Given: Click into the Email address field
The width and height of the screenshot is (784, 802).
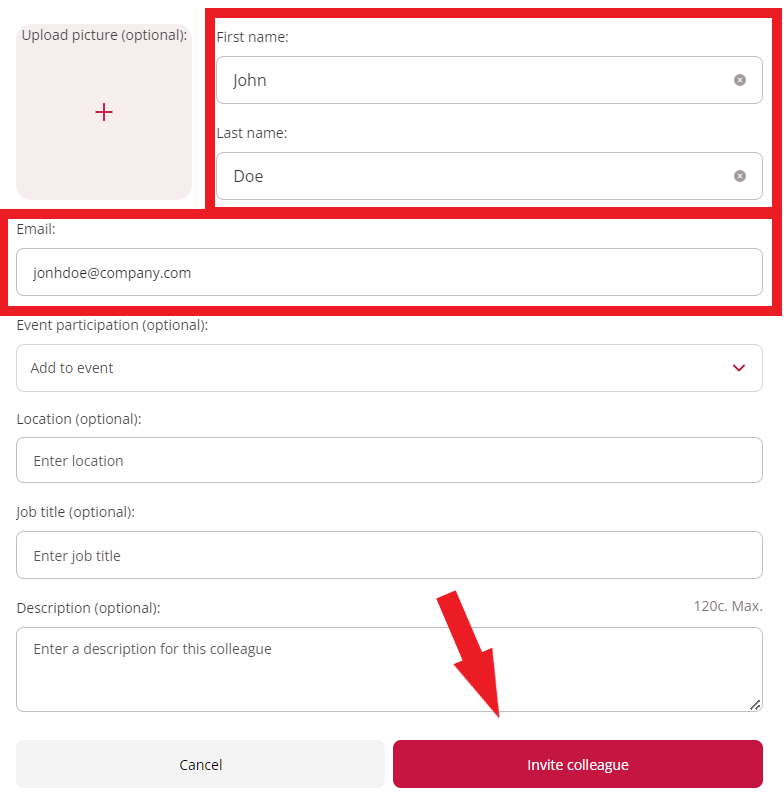Looking at the screenshot, I should 389,272.
